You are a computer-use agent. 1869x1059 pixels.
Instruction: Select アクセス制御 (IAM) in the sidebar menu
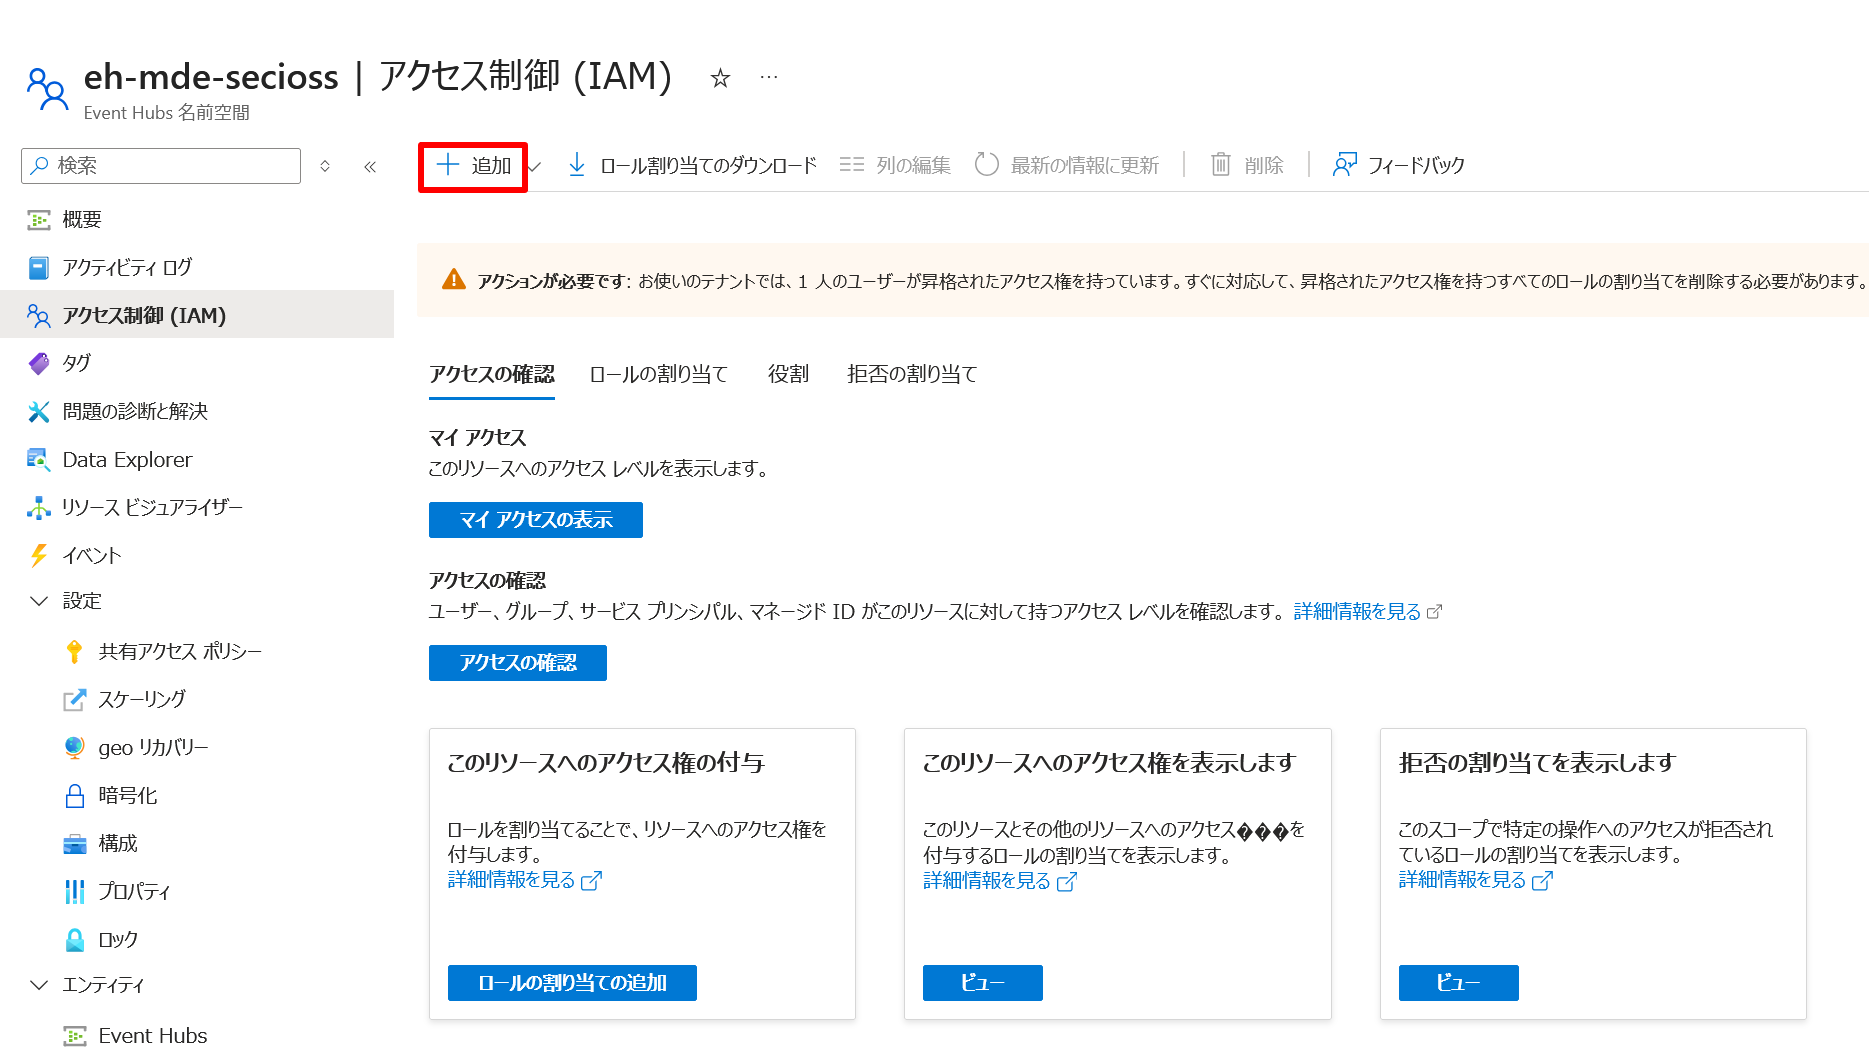pyautogui.click(x=197, y=315)
